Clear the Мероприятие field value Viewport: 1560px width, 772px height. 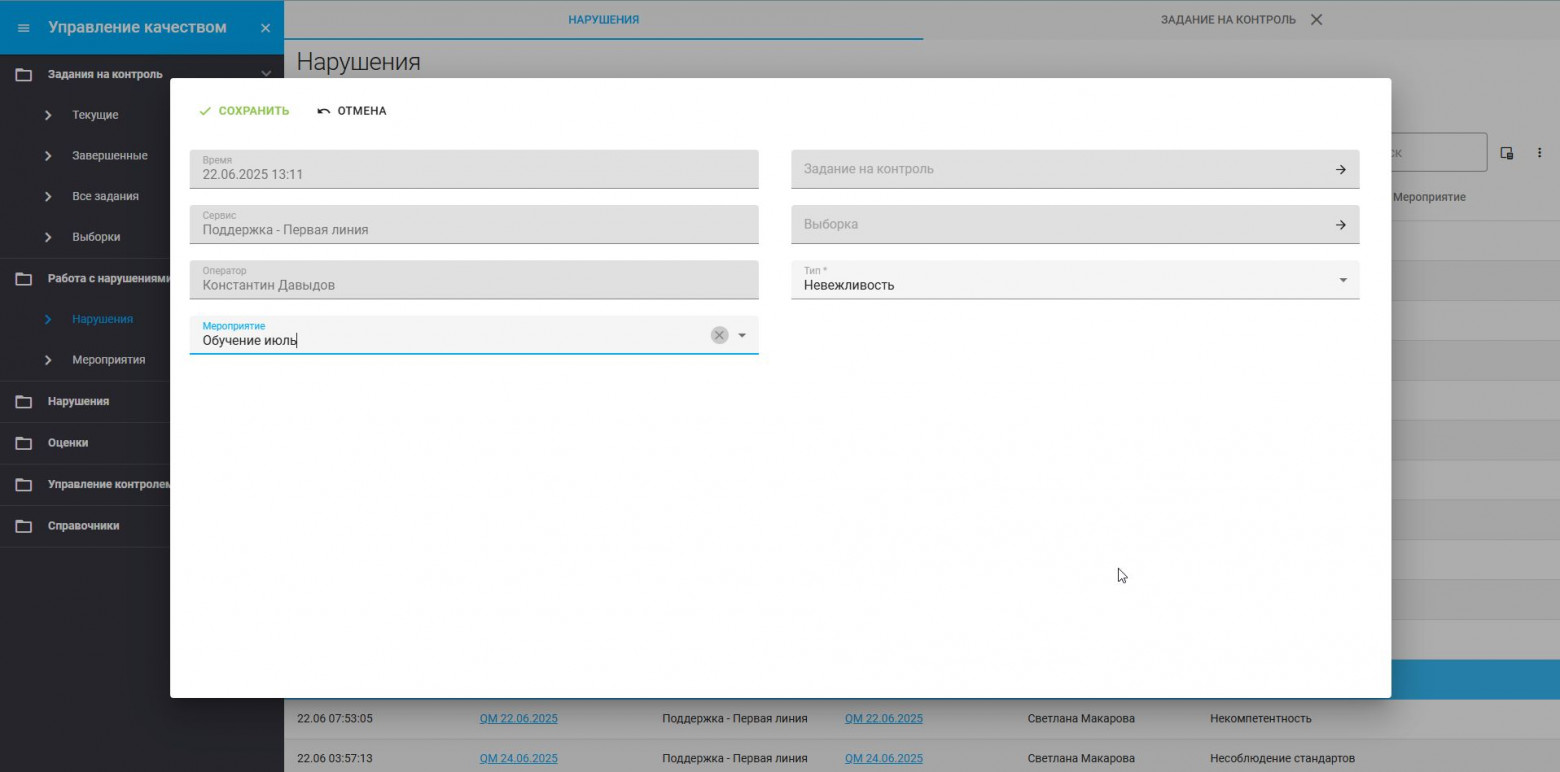point(719,335)
